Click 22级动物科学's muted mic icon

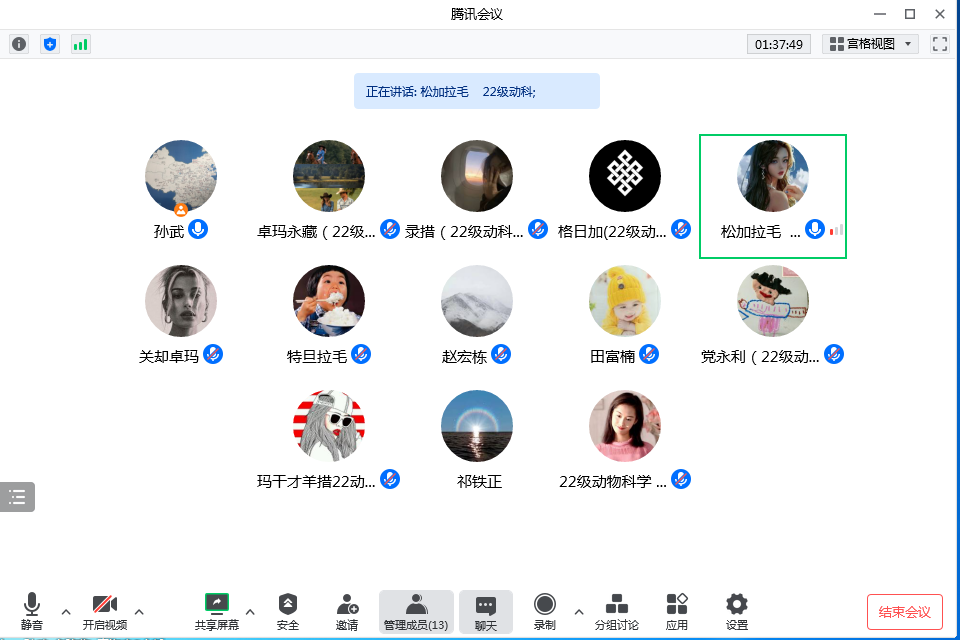pyautogui.click(x=681, y=480)
